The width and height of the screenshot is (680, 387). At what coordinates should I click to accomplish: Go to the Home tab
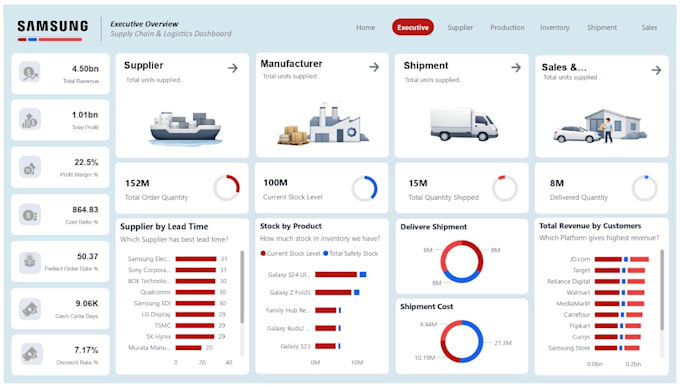click(366, 27)
